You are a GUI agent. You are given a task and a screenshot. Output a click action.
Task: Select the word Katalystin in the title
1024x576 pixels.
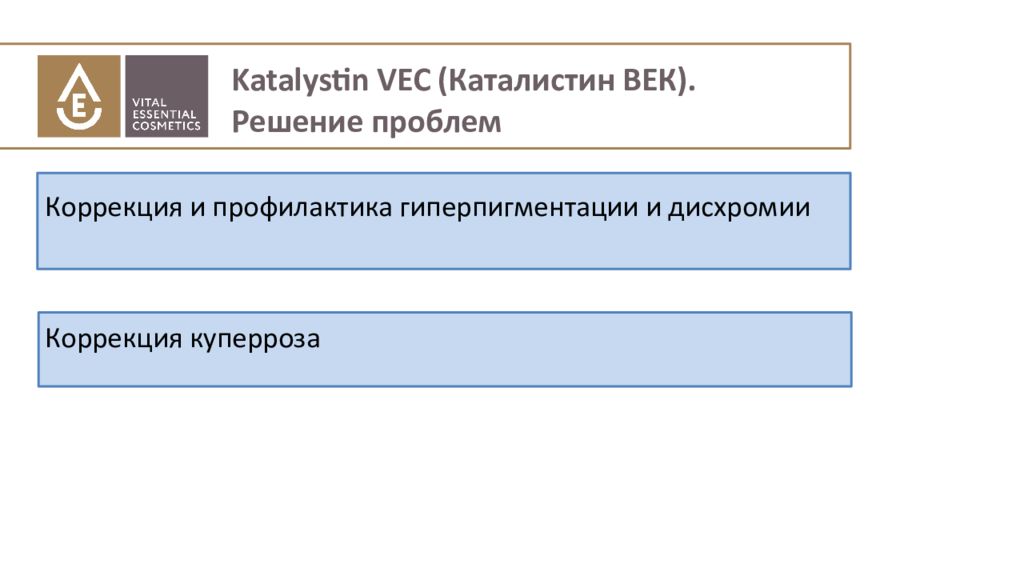click(x=300, y=81)
